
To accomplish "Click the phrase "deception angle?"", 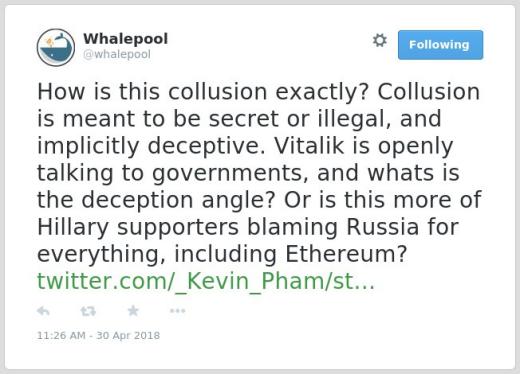I will [x=179, y=200].
